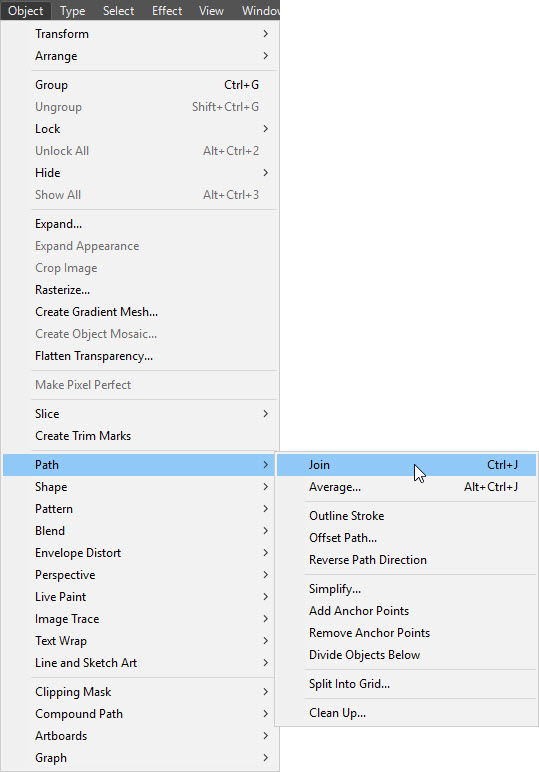The height and width of the screenshot is (772, 539).
Task: Expand the Transform submenu
Action: (140, 34)
